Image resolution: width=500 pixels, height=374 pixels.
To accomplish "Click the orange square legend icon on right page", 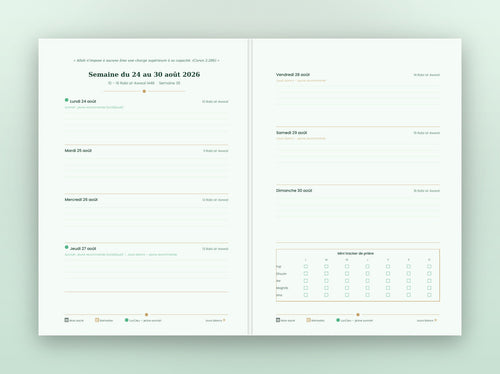I will point(309,320).
